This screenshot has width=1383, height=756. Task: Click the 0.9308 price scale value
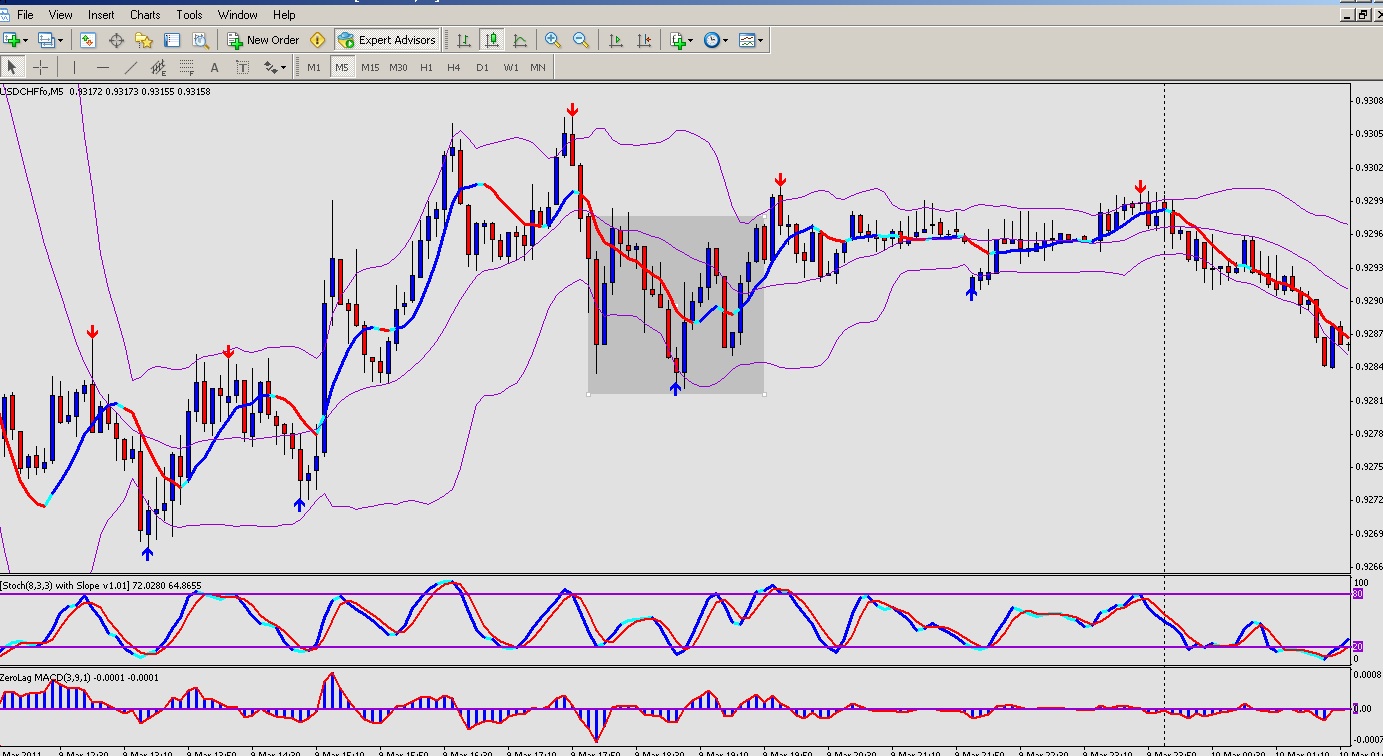(1367, 100)
